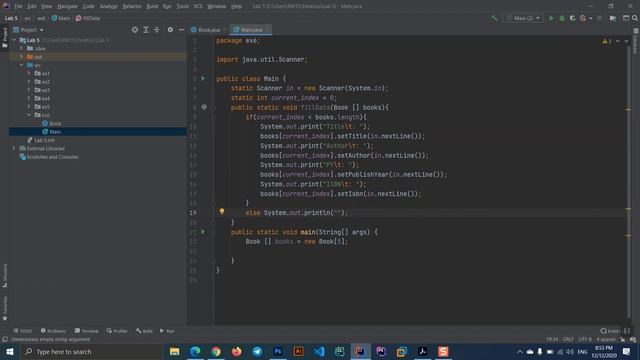This screenshot has width=640, height=360.
Task: Open Project Structure icon in top toolbar
Action: pos(613,18)
